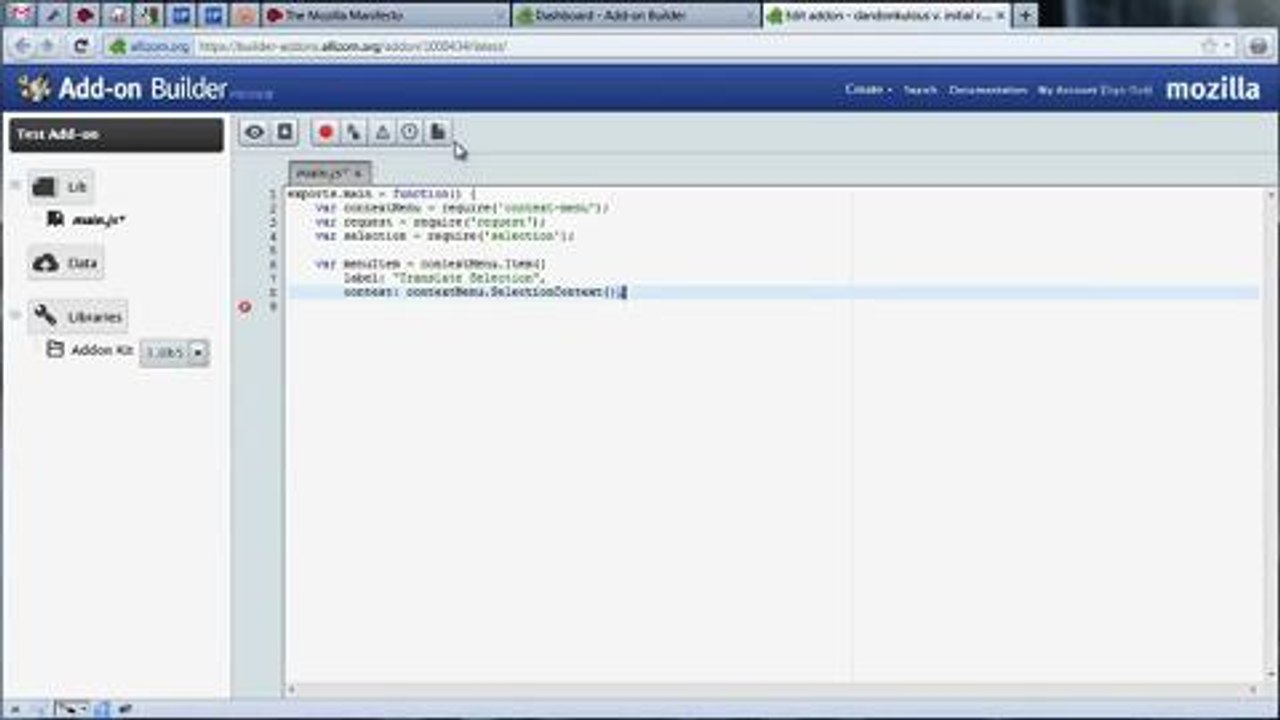Image resolution: width=1280 pixels, height=720 pixels.
Task: Click the My Account link
Action: click(1068, 90)
